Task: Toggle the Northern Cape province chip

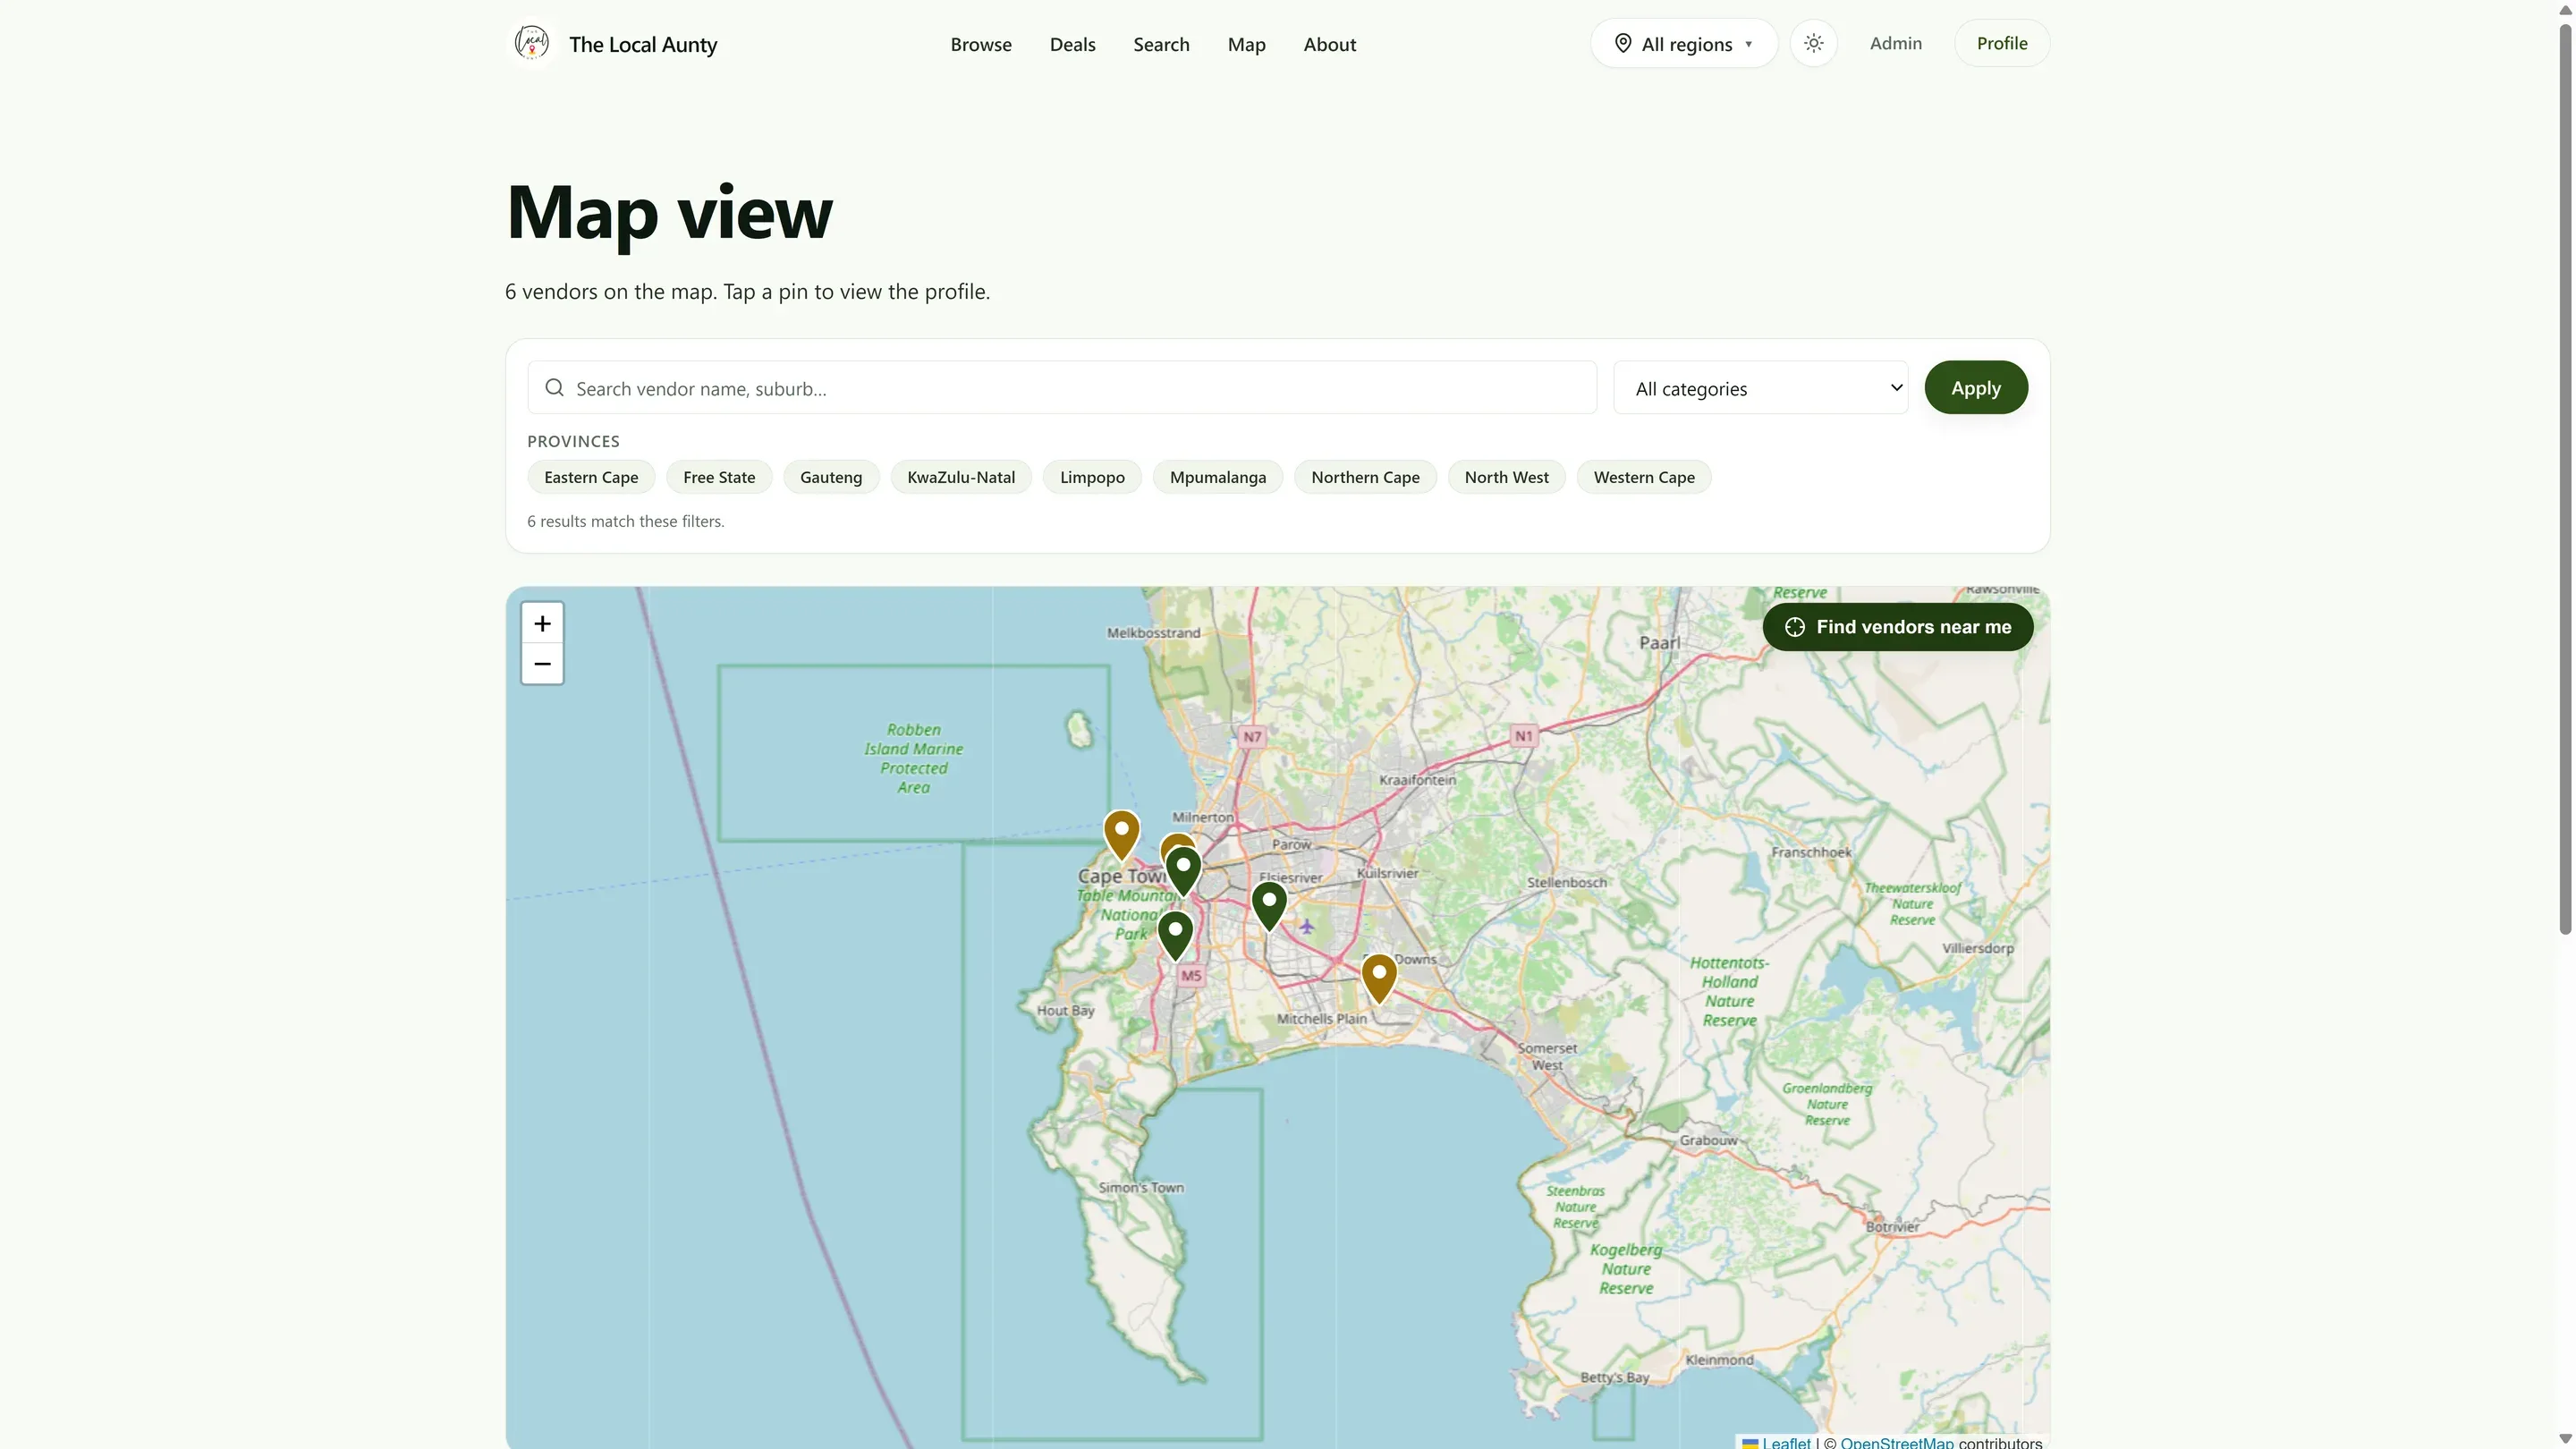Action: tap(1365, 477)
